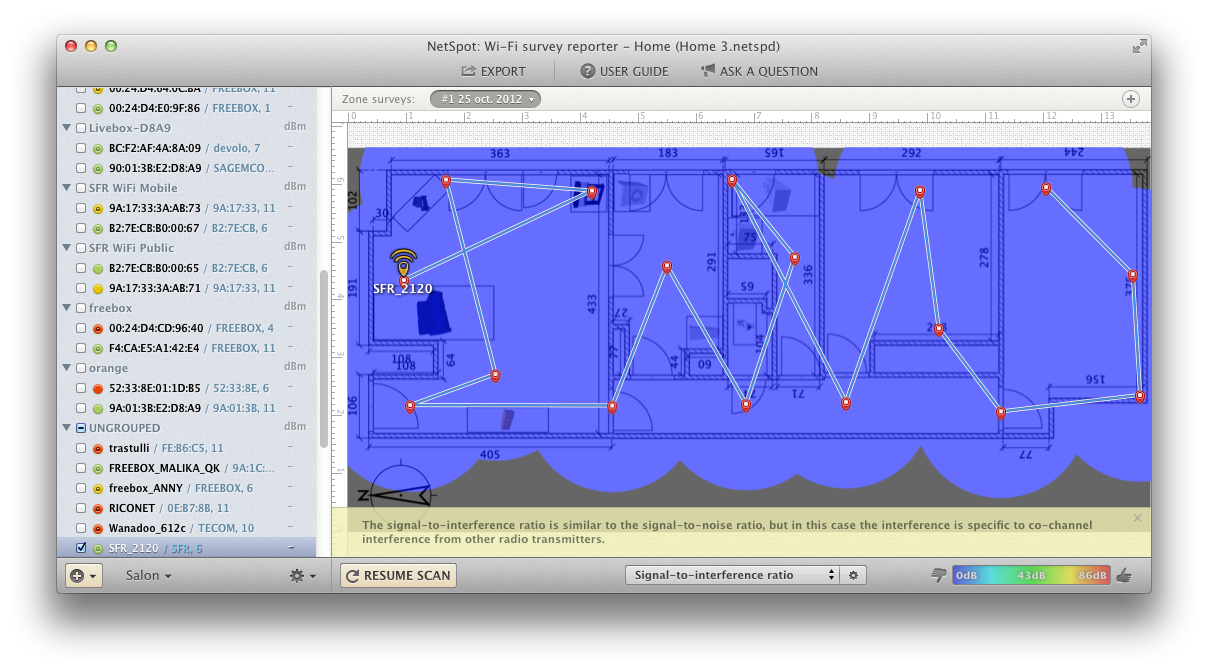Viewport: 1208px width, 672px height.
Task: Click red signal icon of RICONET
Action: coord(98,508)
